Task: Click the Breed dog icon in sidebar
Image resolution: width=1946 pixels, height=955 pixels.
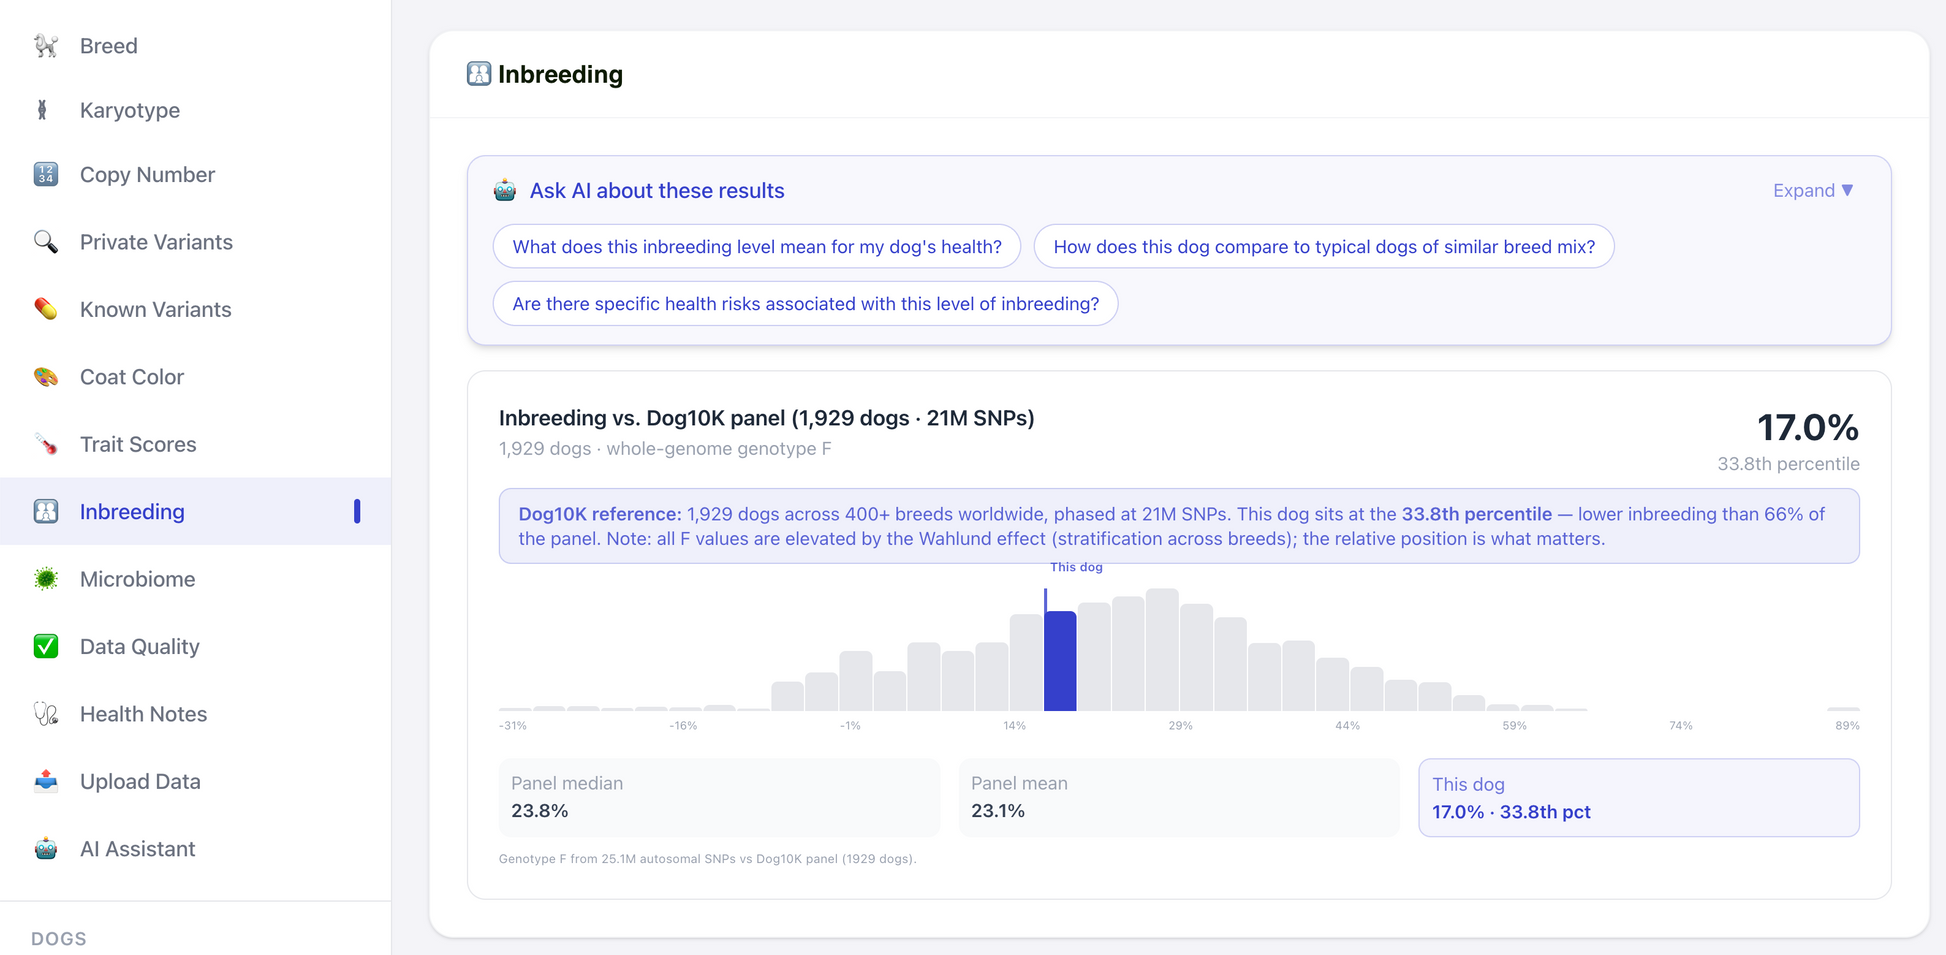Action: click(x=45, y=46)
